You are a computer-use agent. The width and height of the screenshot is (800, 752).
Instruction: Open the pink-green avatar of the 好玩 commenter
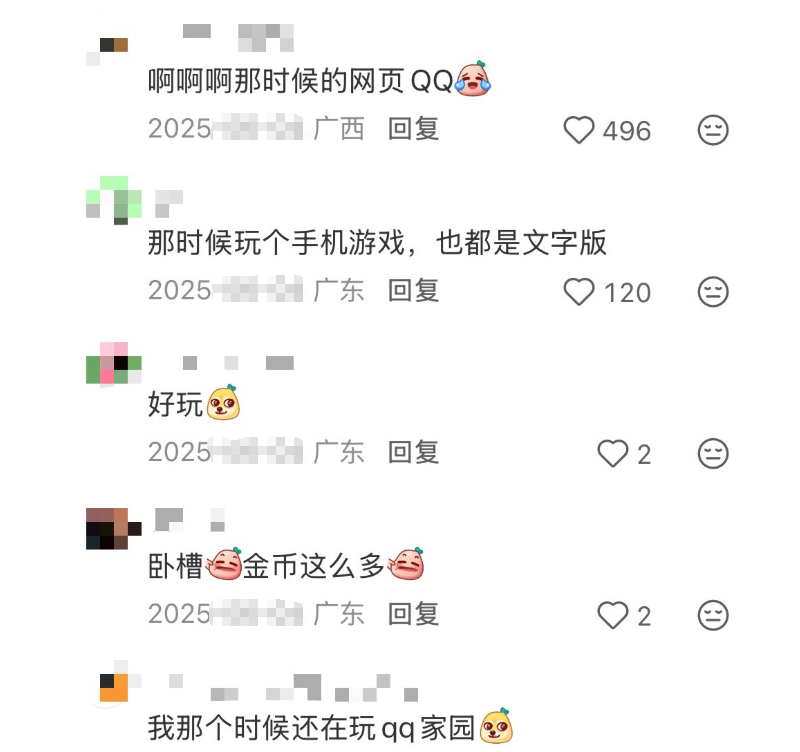point(113,363)
